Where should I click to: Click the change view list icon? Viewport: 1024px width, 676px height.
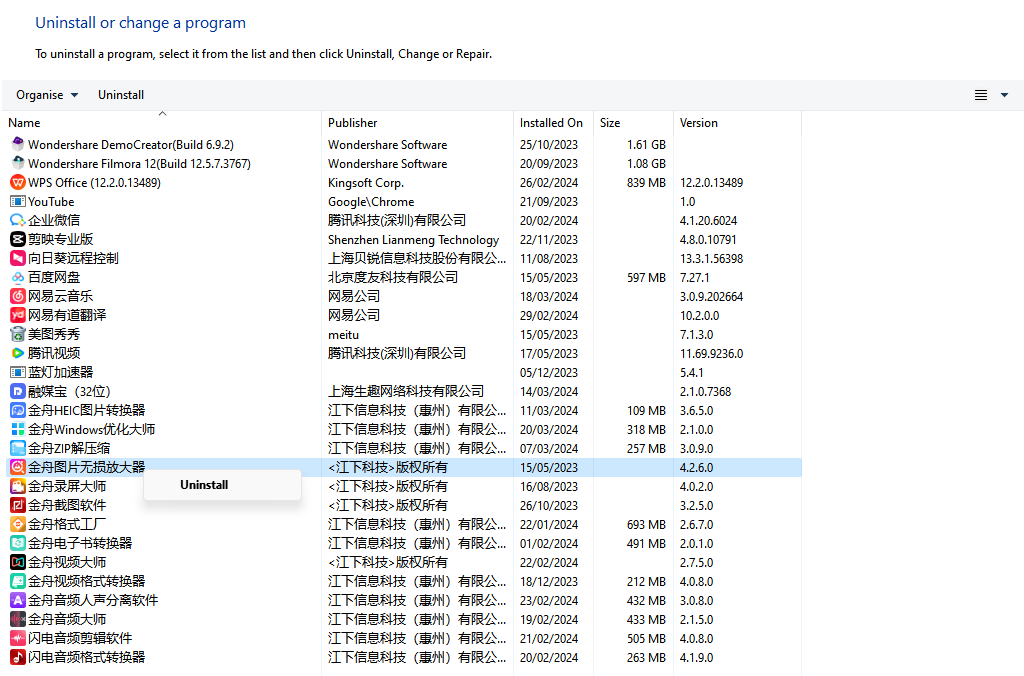tap(981, 95)
